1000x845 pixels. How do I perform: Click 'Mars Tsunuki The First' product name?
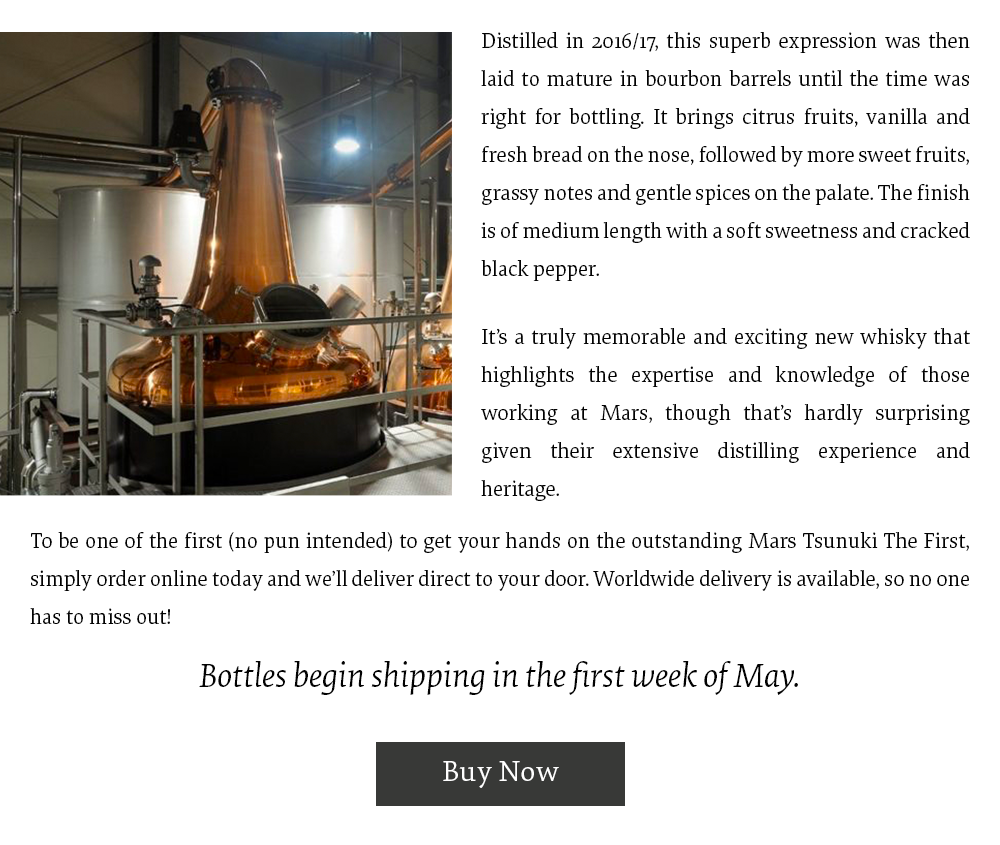tap(856, 541)
